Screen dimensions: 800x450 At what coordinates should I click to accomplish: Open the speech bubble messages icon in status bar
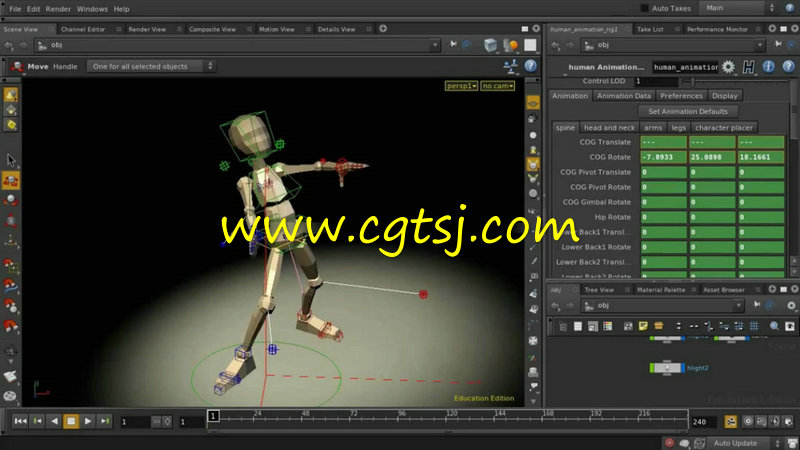click(x=684, y=443)
